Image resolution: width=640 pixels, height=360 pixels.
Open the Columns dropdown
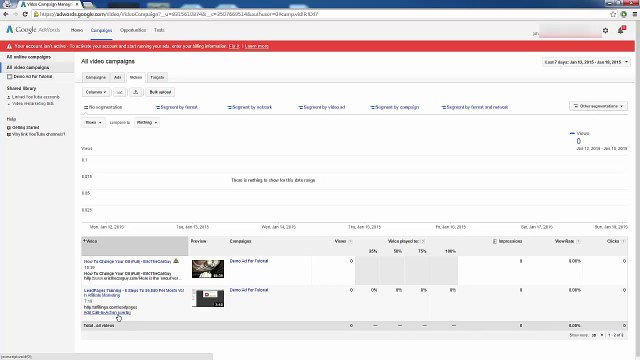click(x=96, y=92)
